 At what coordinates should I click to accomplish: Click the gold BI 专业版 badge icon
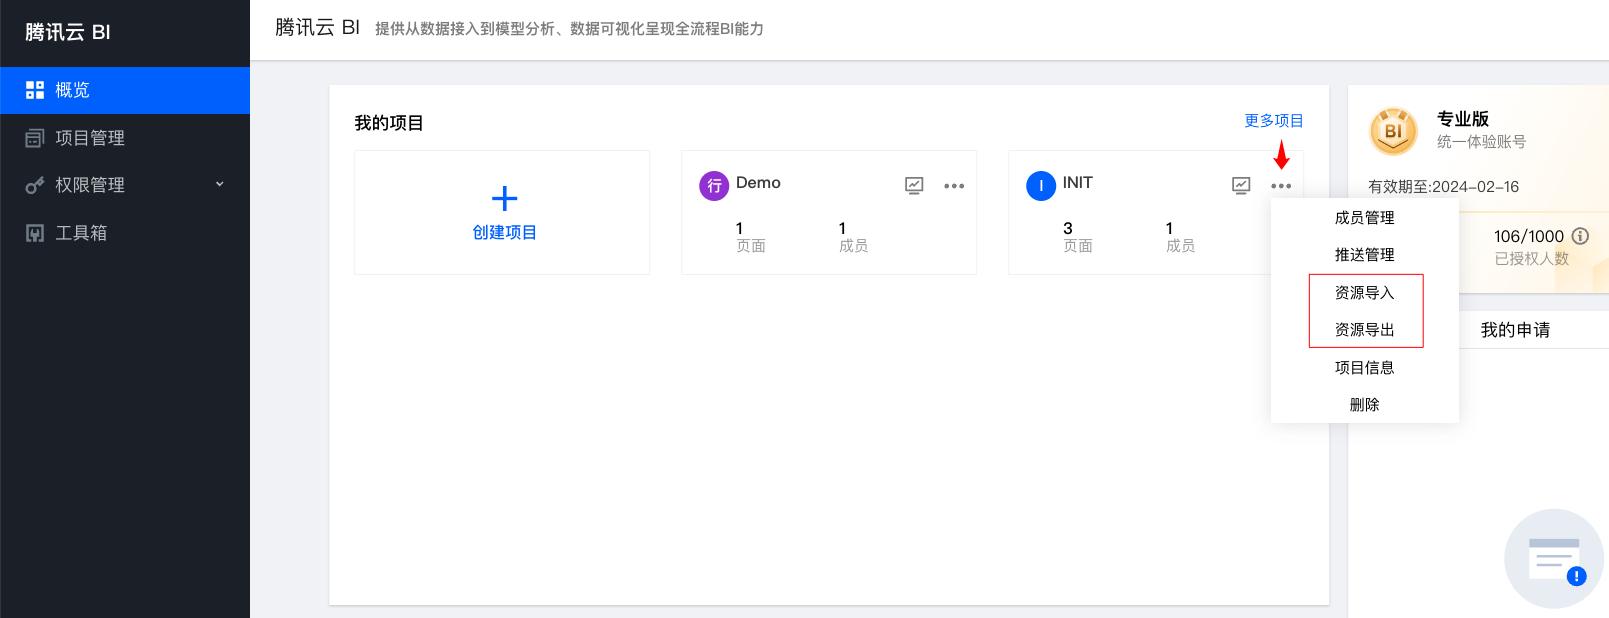point(1393,131)
